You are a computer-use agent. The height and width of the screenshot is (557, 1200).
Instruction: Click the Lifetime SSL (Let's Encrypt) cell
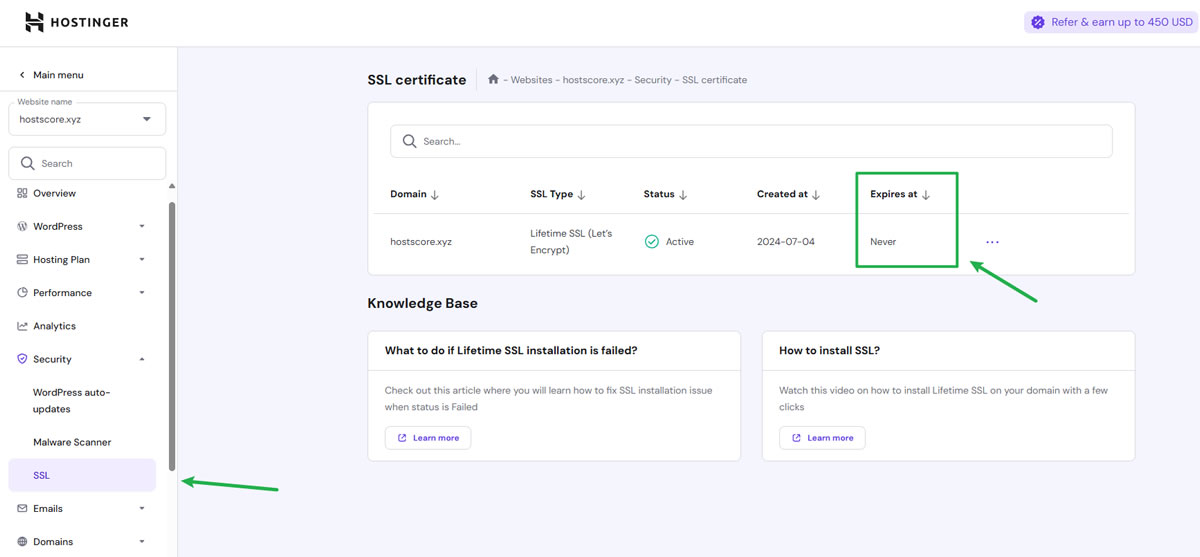click(570, 241)
